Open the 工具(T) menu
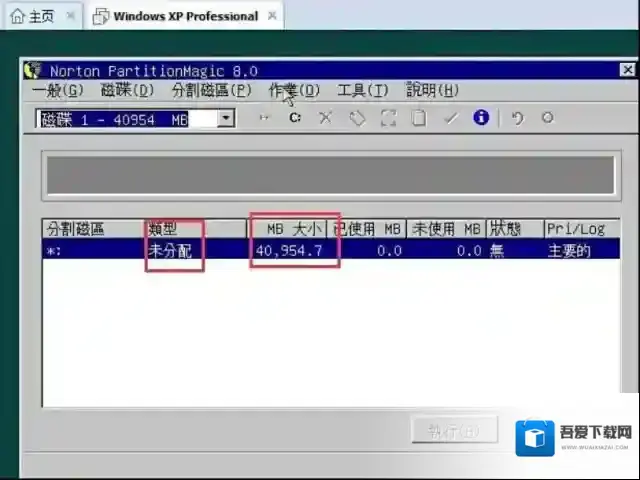Screen dimensions: 640x480 362,91
